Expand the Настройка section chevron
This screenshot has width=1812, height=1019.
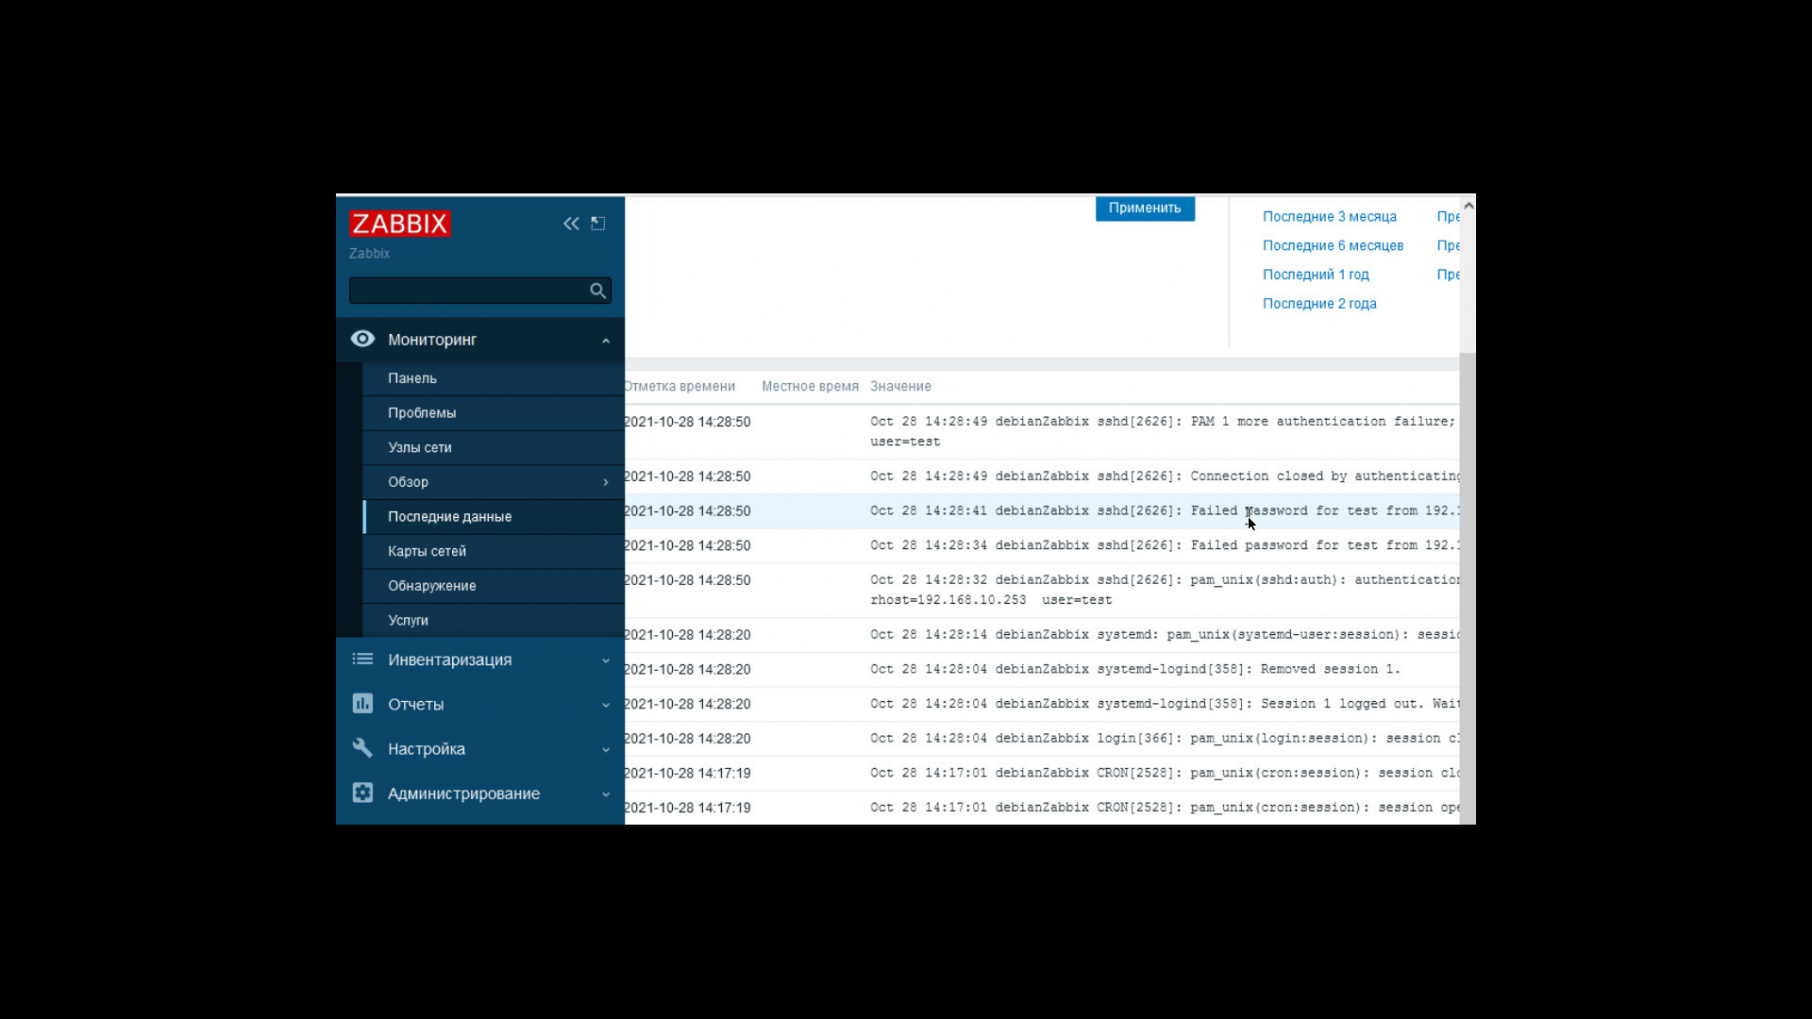(x=604, y=748)
